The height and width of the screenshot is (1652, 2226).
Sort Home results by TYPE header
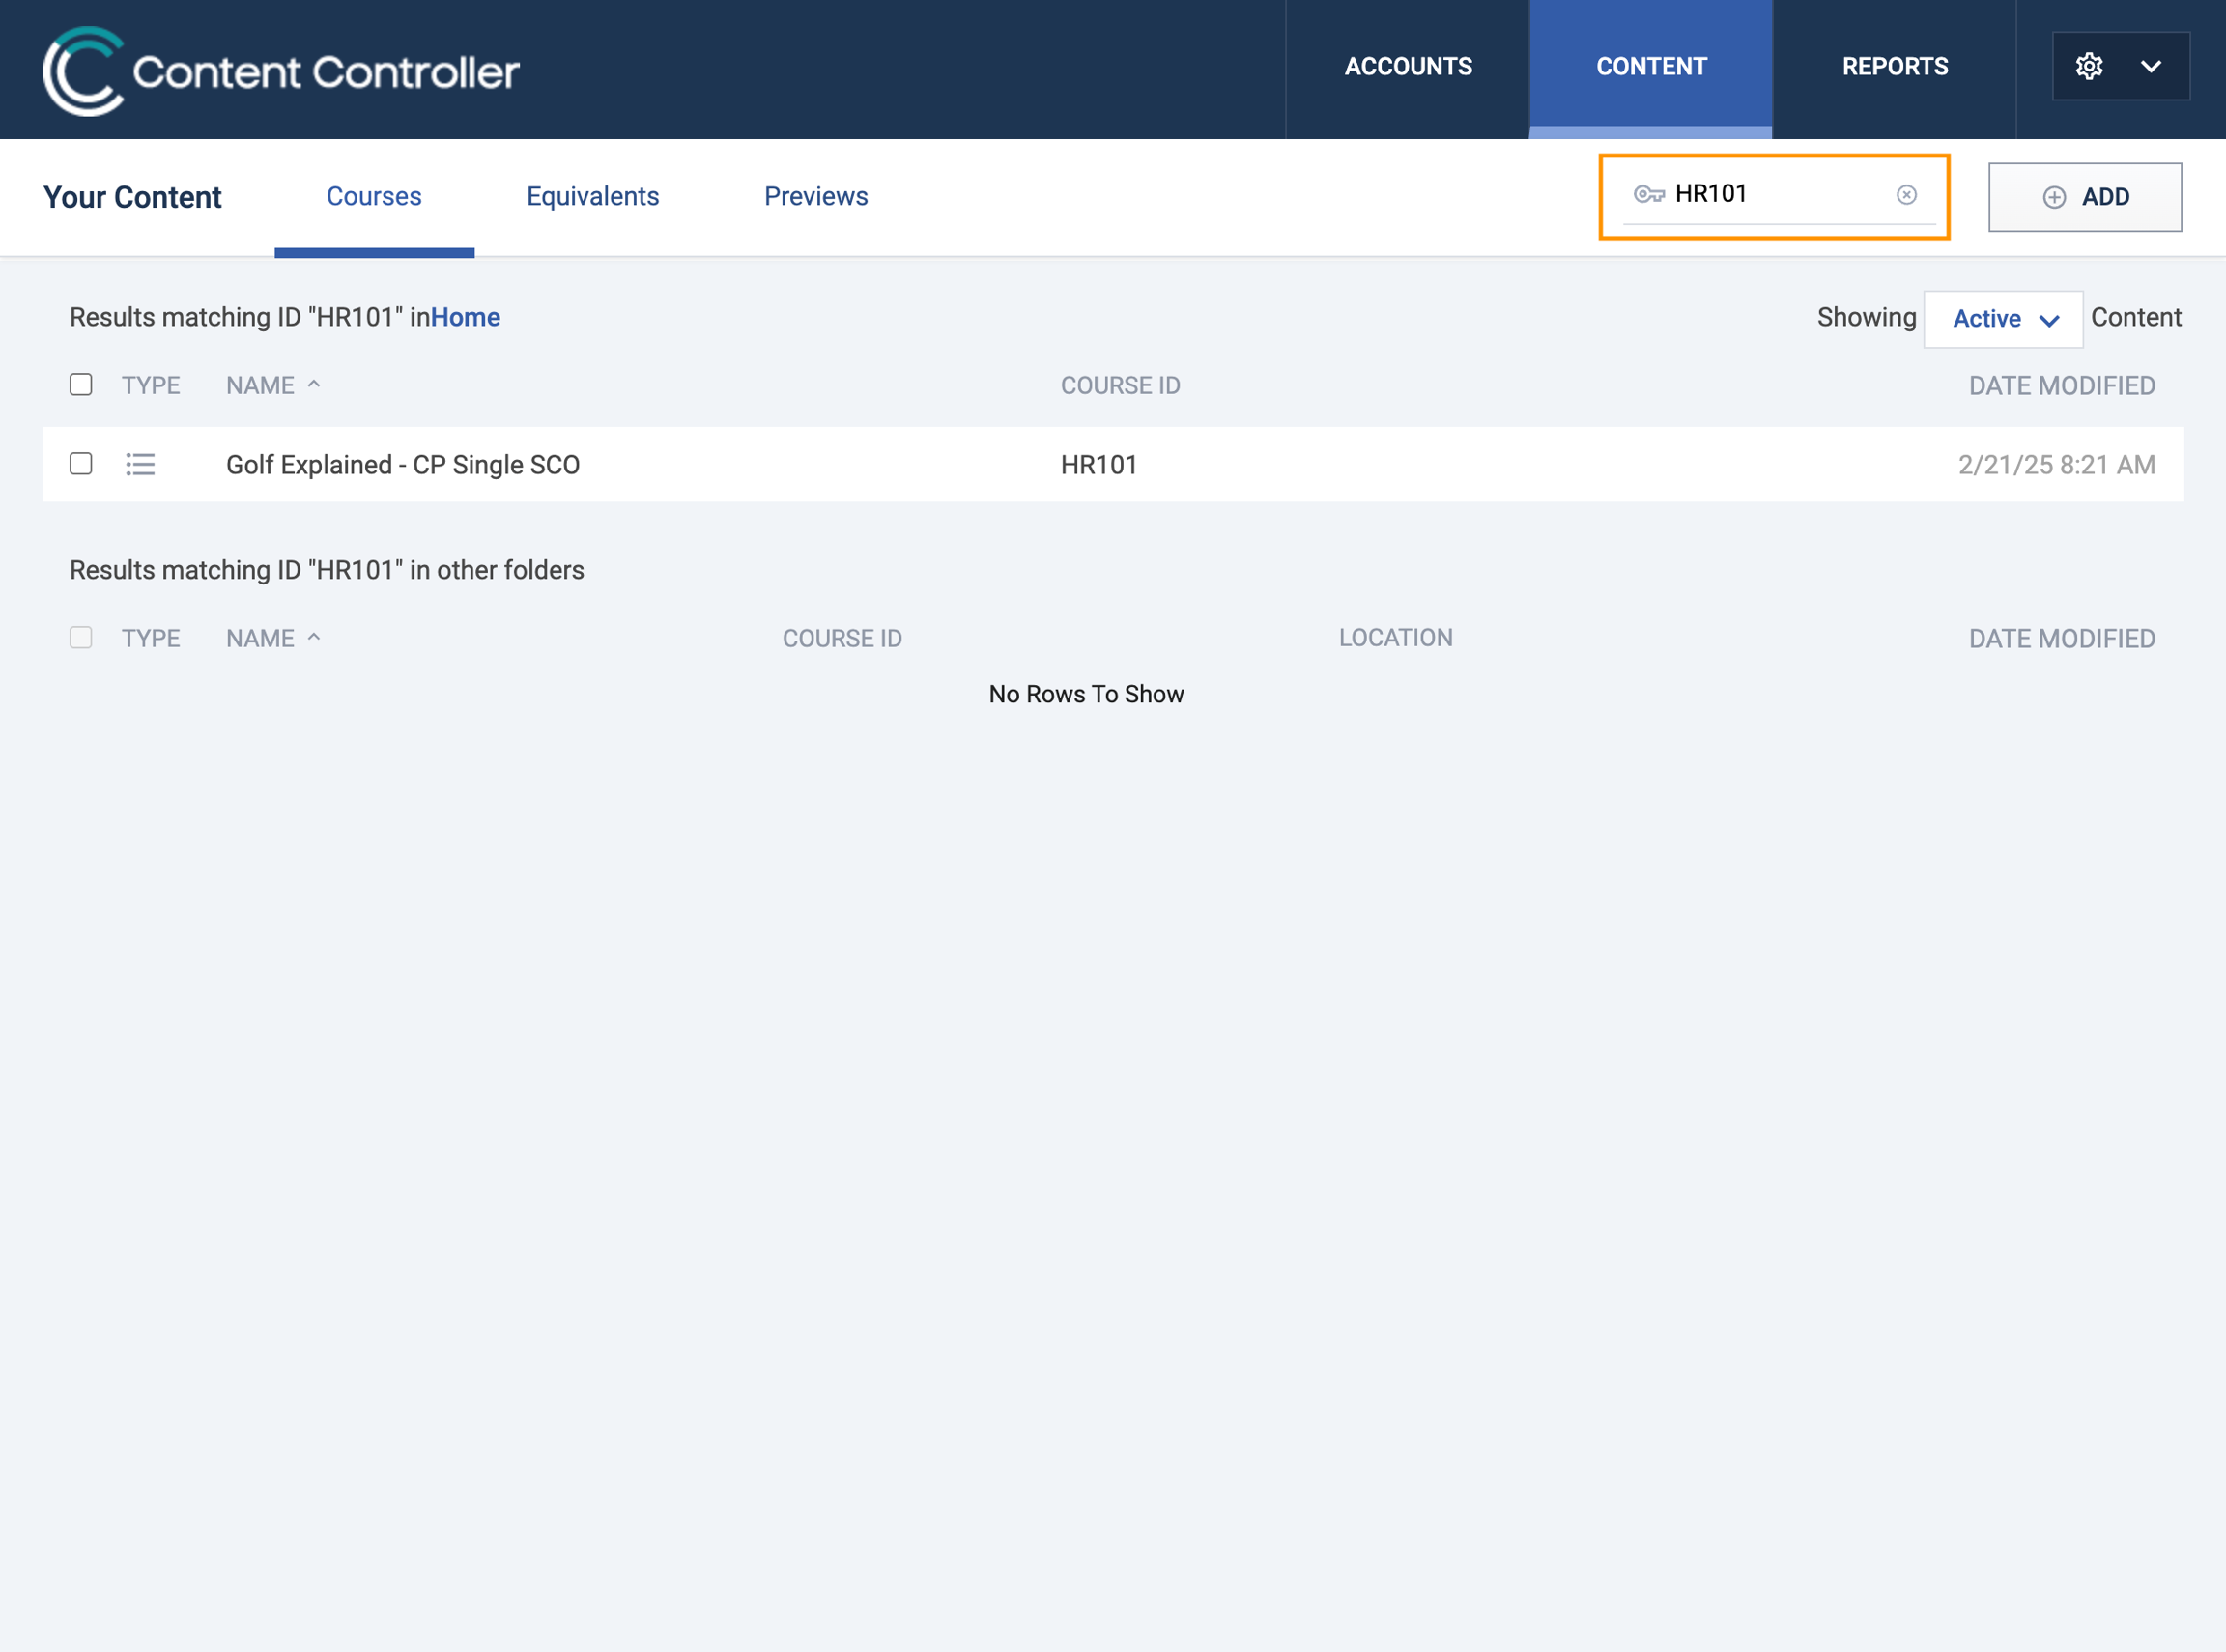pos(151,385)
